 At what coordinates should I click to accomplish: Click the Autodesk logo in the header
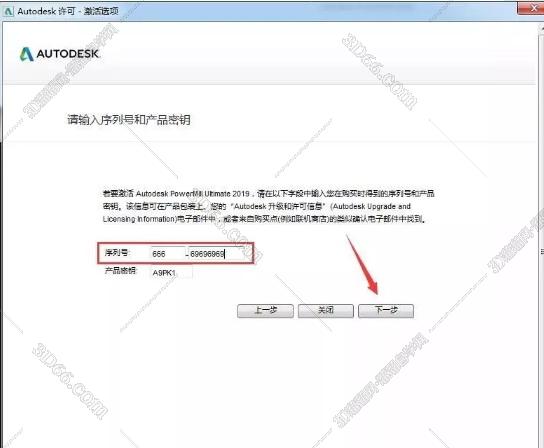(59, 54)
